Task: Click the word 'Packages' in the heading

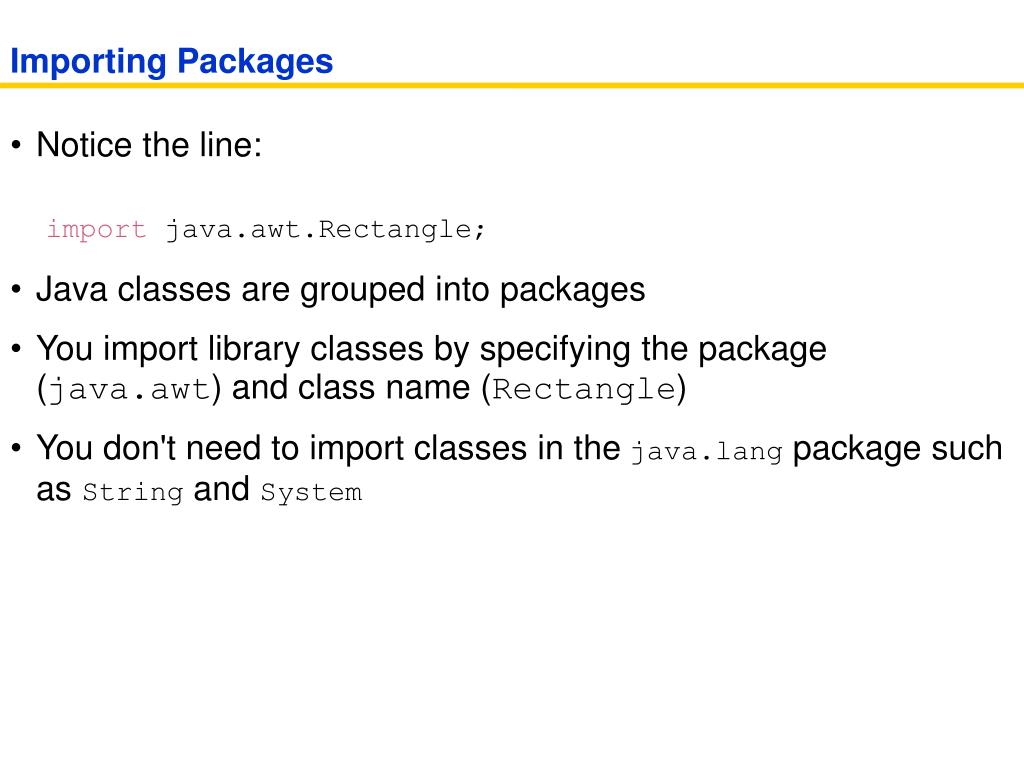Action: pos(255,62)
